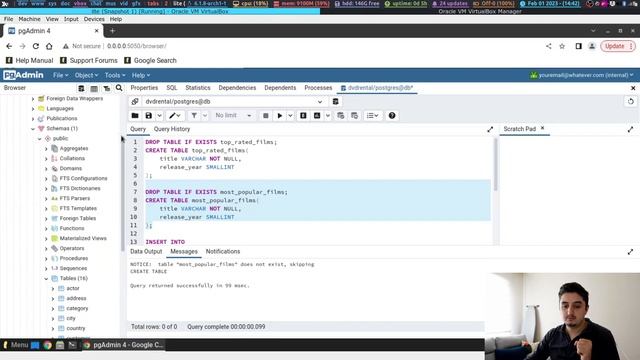Click the browser Update button
This screenshot has height=360, width=640.
point(618,46)
